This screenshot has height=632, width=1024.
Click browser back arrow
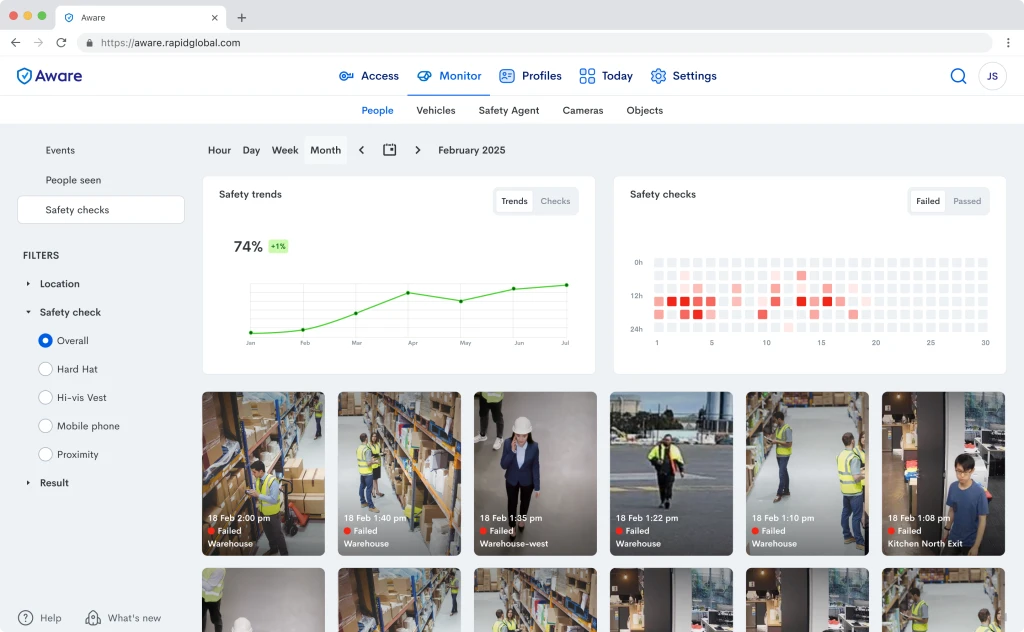point(16,42)
